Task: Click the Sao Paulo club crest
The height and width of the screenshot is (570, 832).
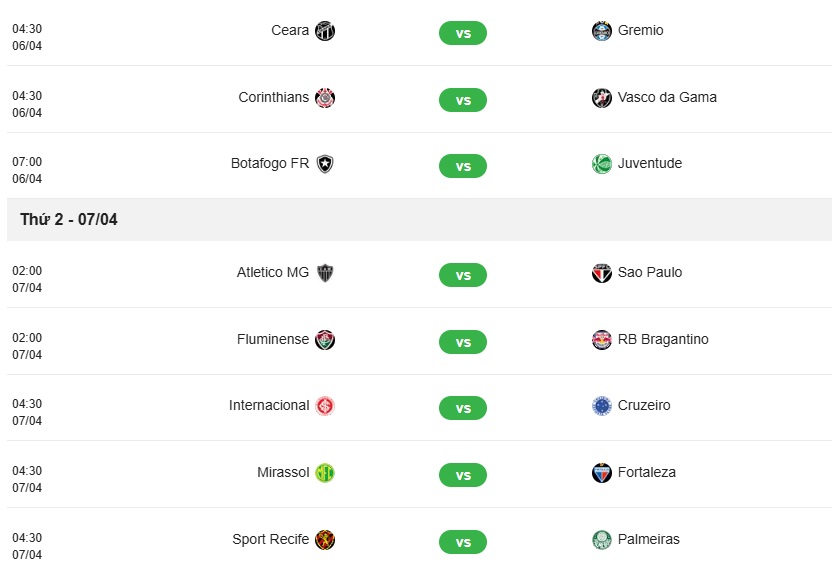Action: click(x=602, y=273)
